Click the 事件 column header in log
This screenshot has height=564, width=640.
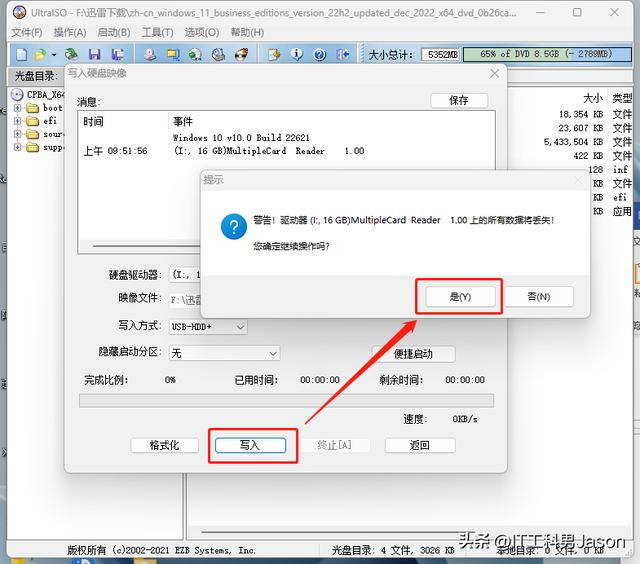coord(183,122)
